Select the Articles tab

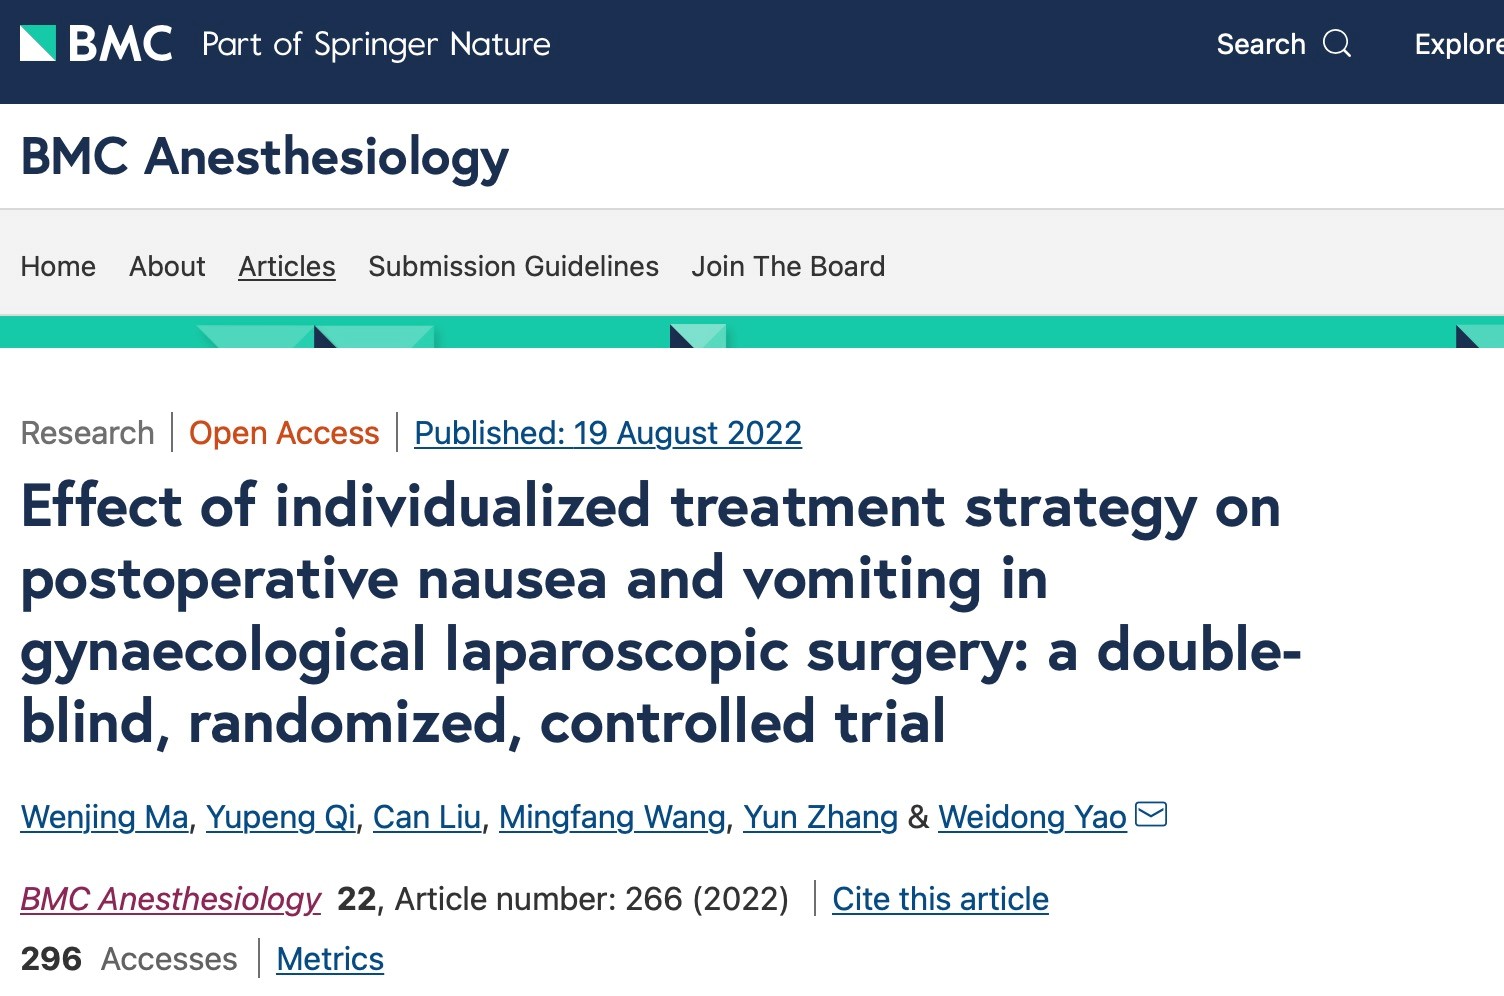[287, 266]
